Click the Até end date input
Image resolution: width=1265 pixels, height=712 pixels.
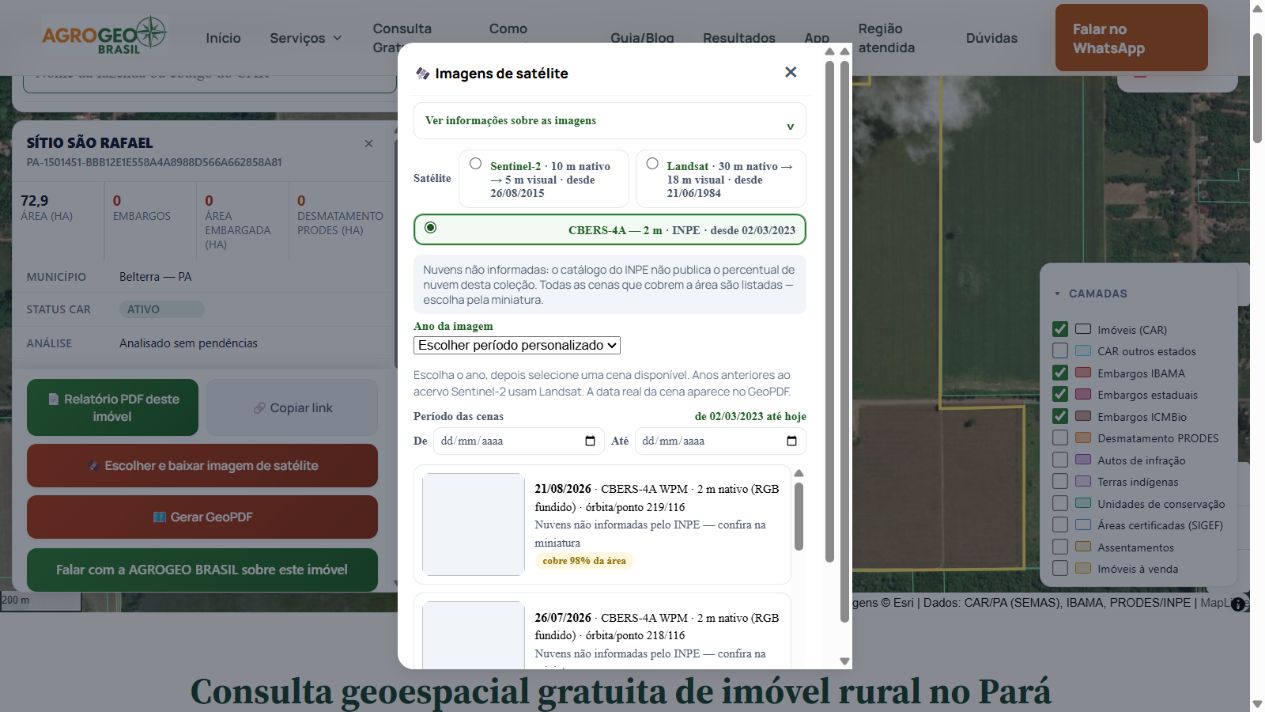(x=720, y=441)
